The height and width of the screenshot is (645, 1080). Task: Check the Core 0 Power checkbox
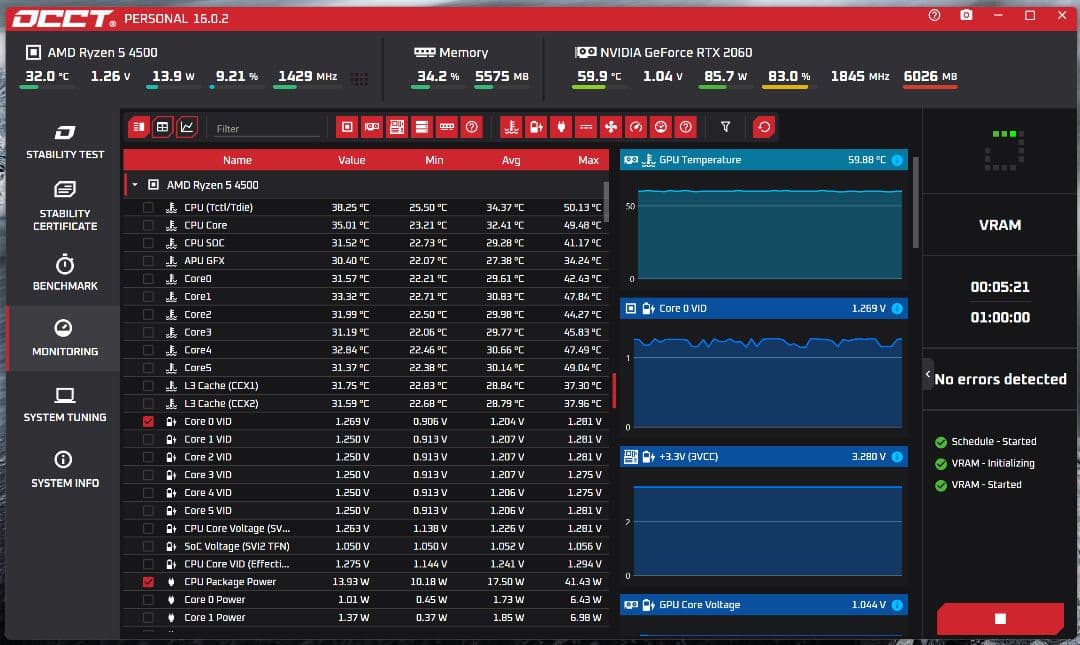click(148, 600)
